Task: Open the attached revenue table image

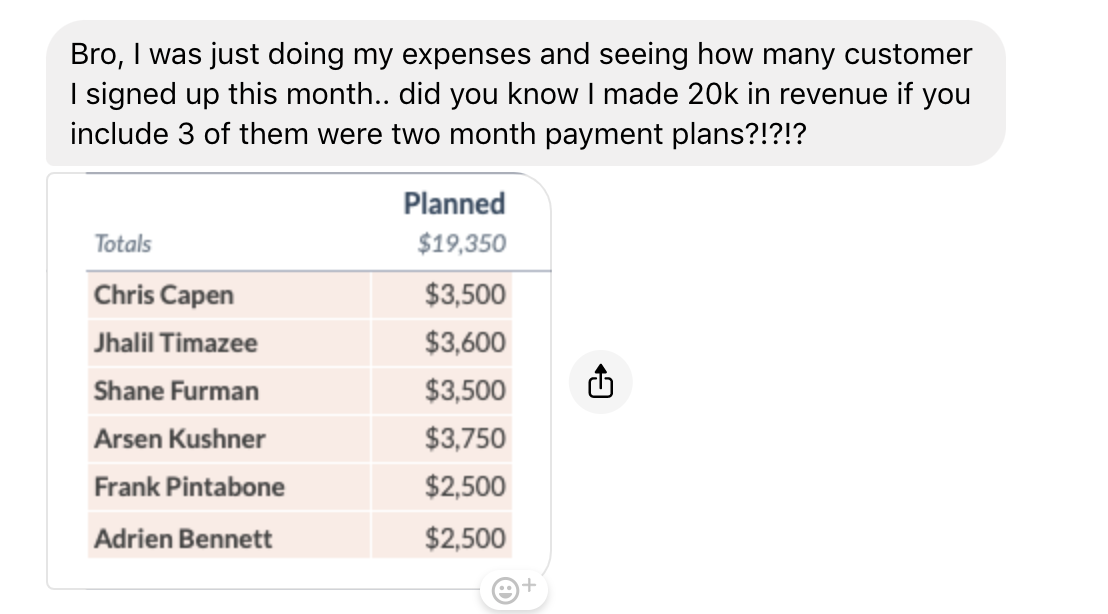Action: coord(299,380)
